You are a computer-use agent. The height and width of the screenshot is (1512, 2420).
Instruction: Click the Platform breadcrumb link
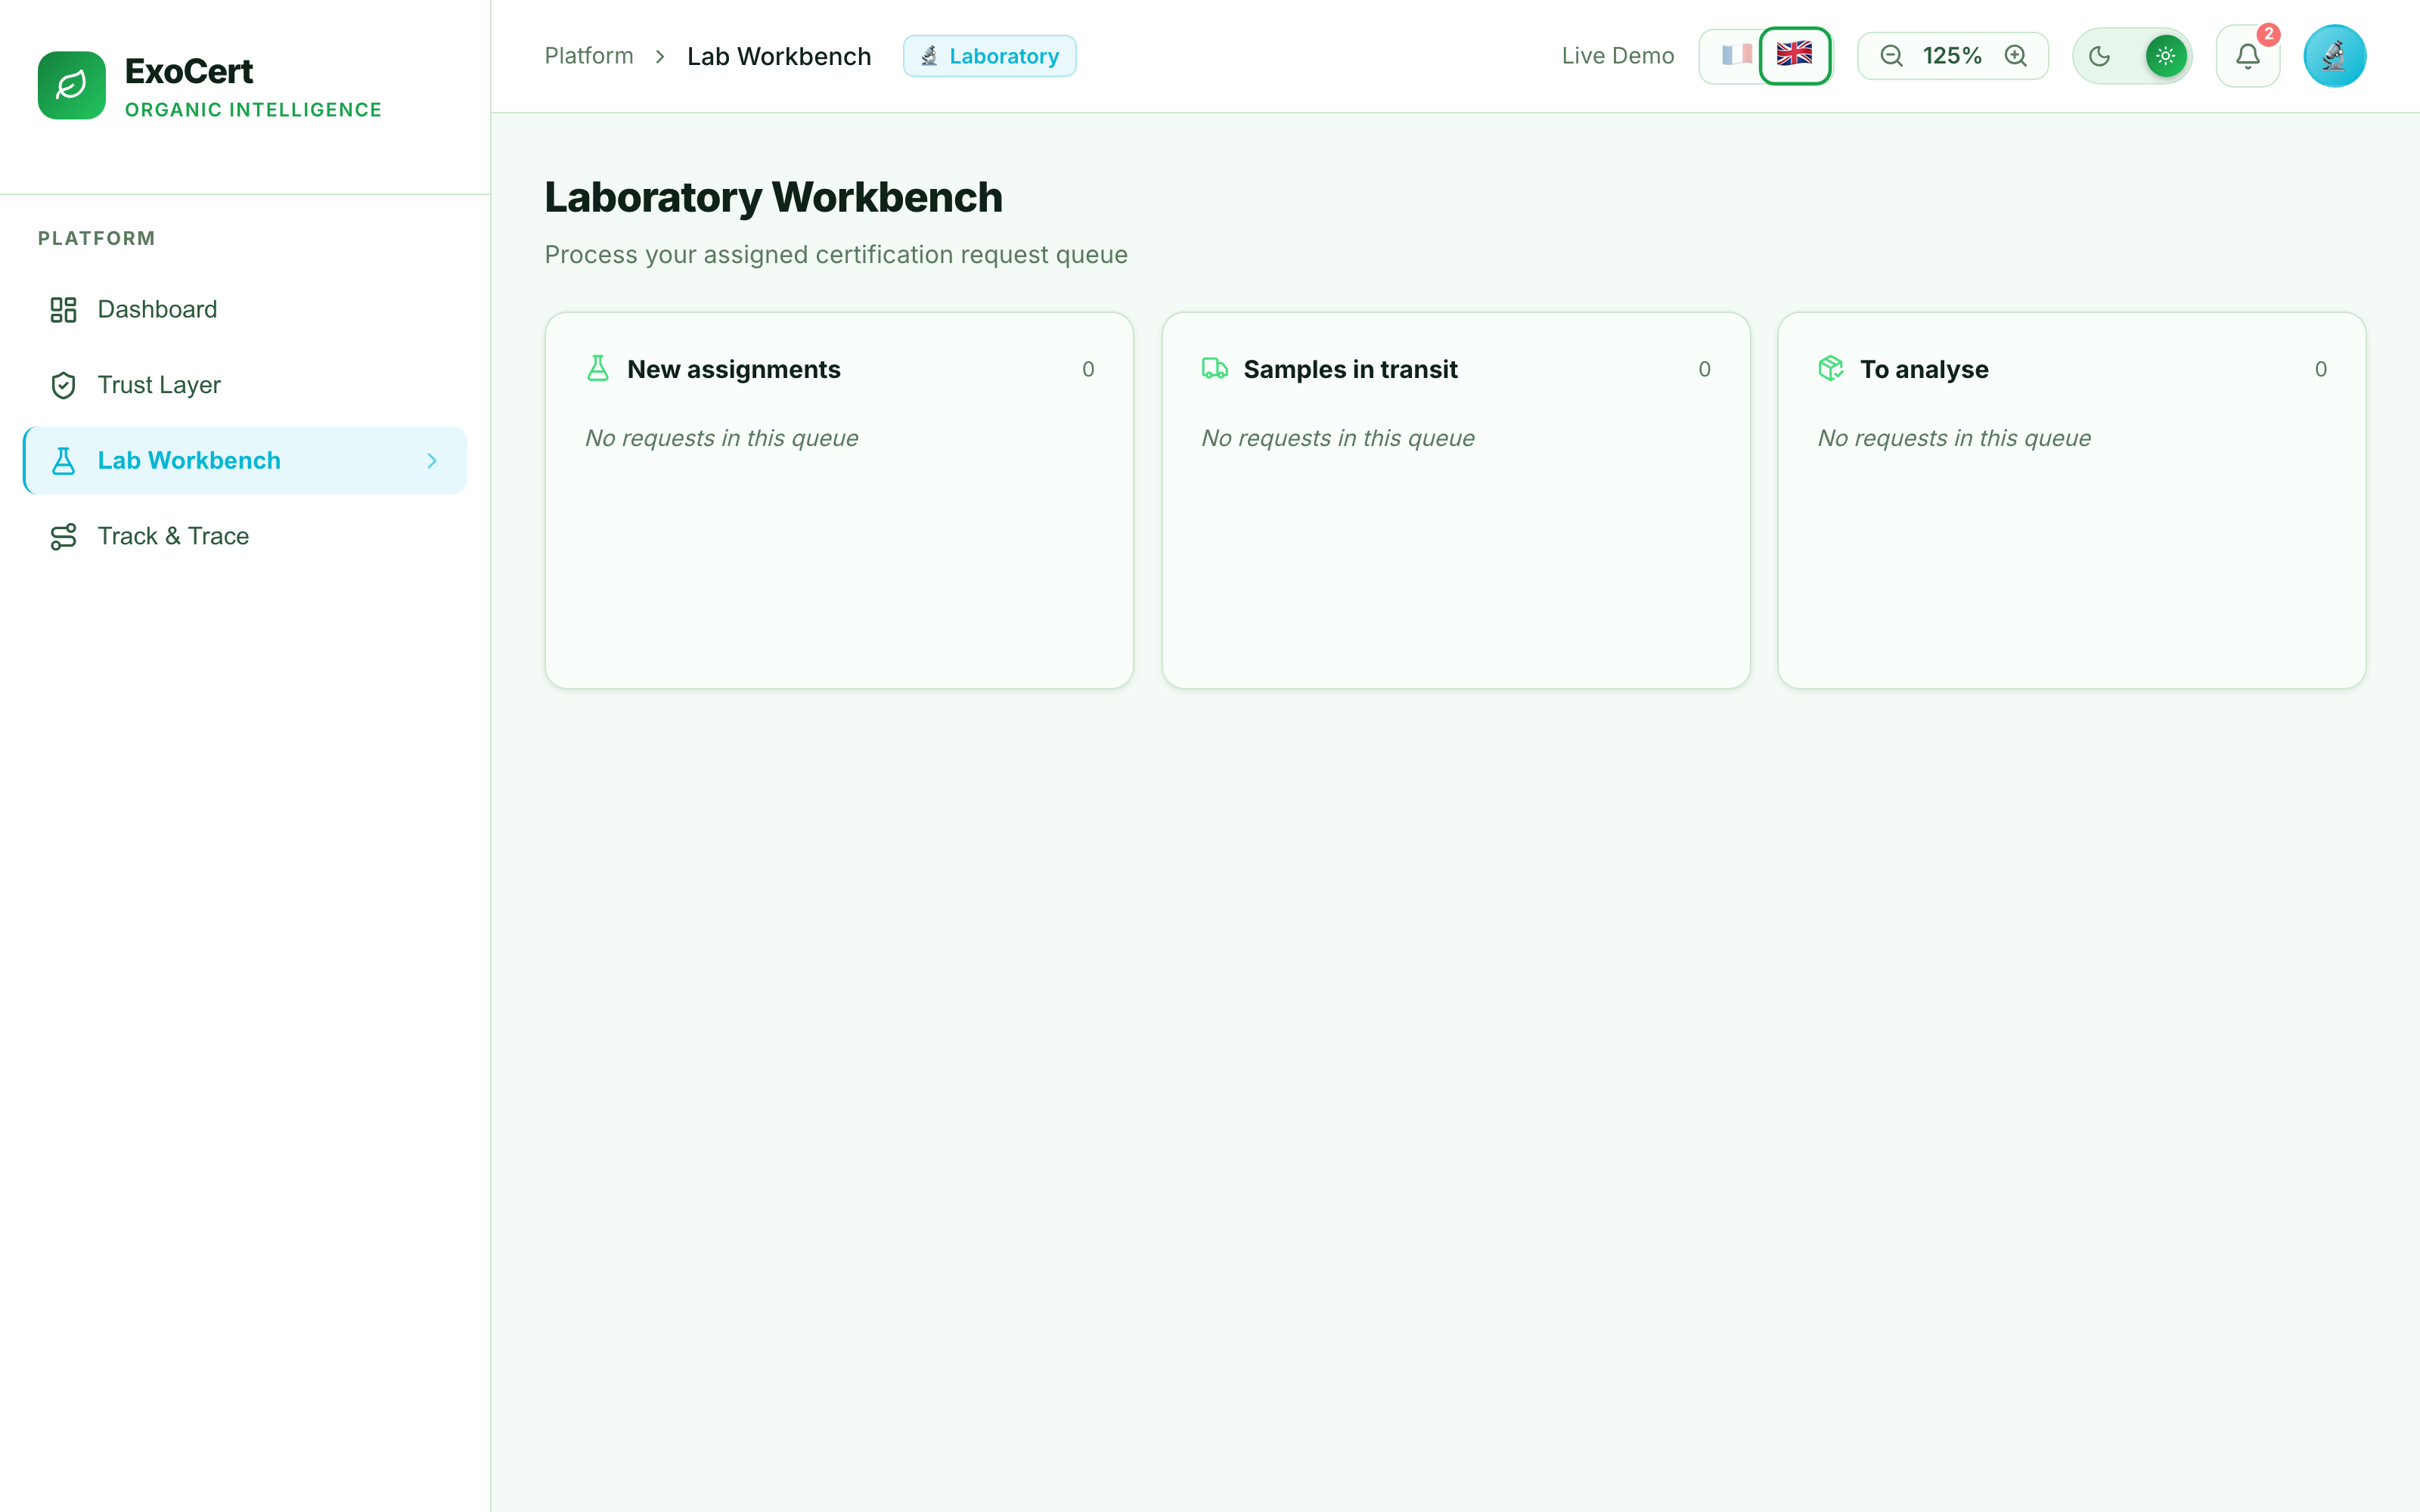589,56
